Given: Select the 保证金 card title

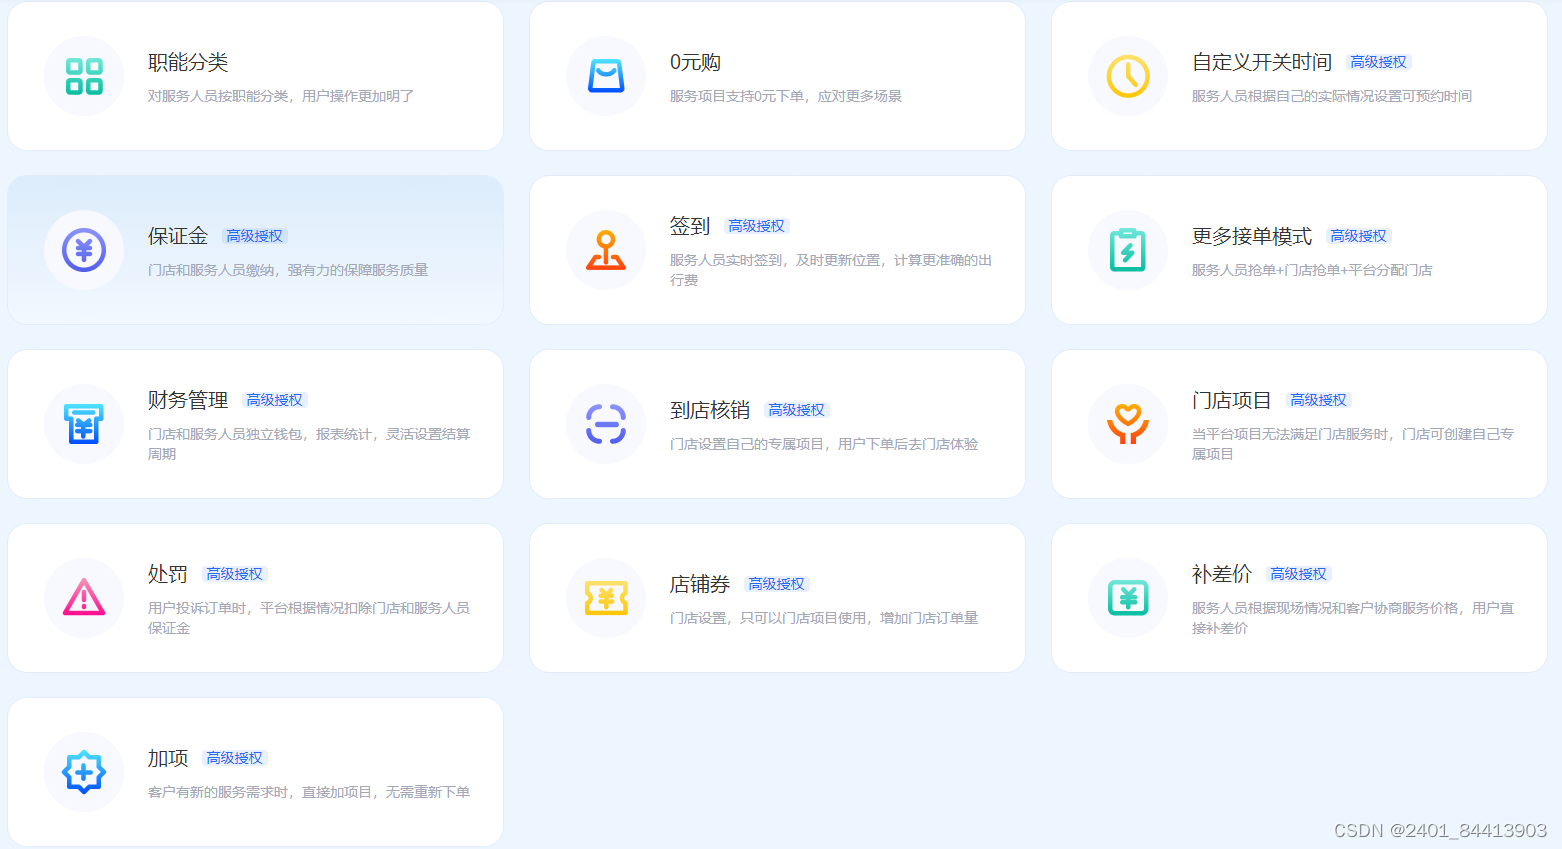Looking at the screenshot, I should [178, 236].
